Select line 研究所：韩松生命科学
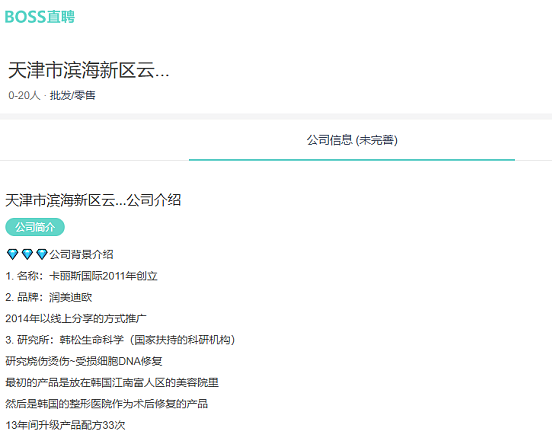This screenshot has width=554, height=442. pyautogui.click(x=120, y=340)
